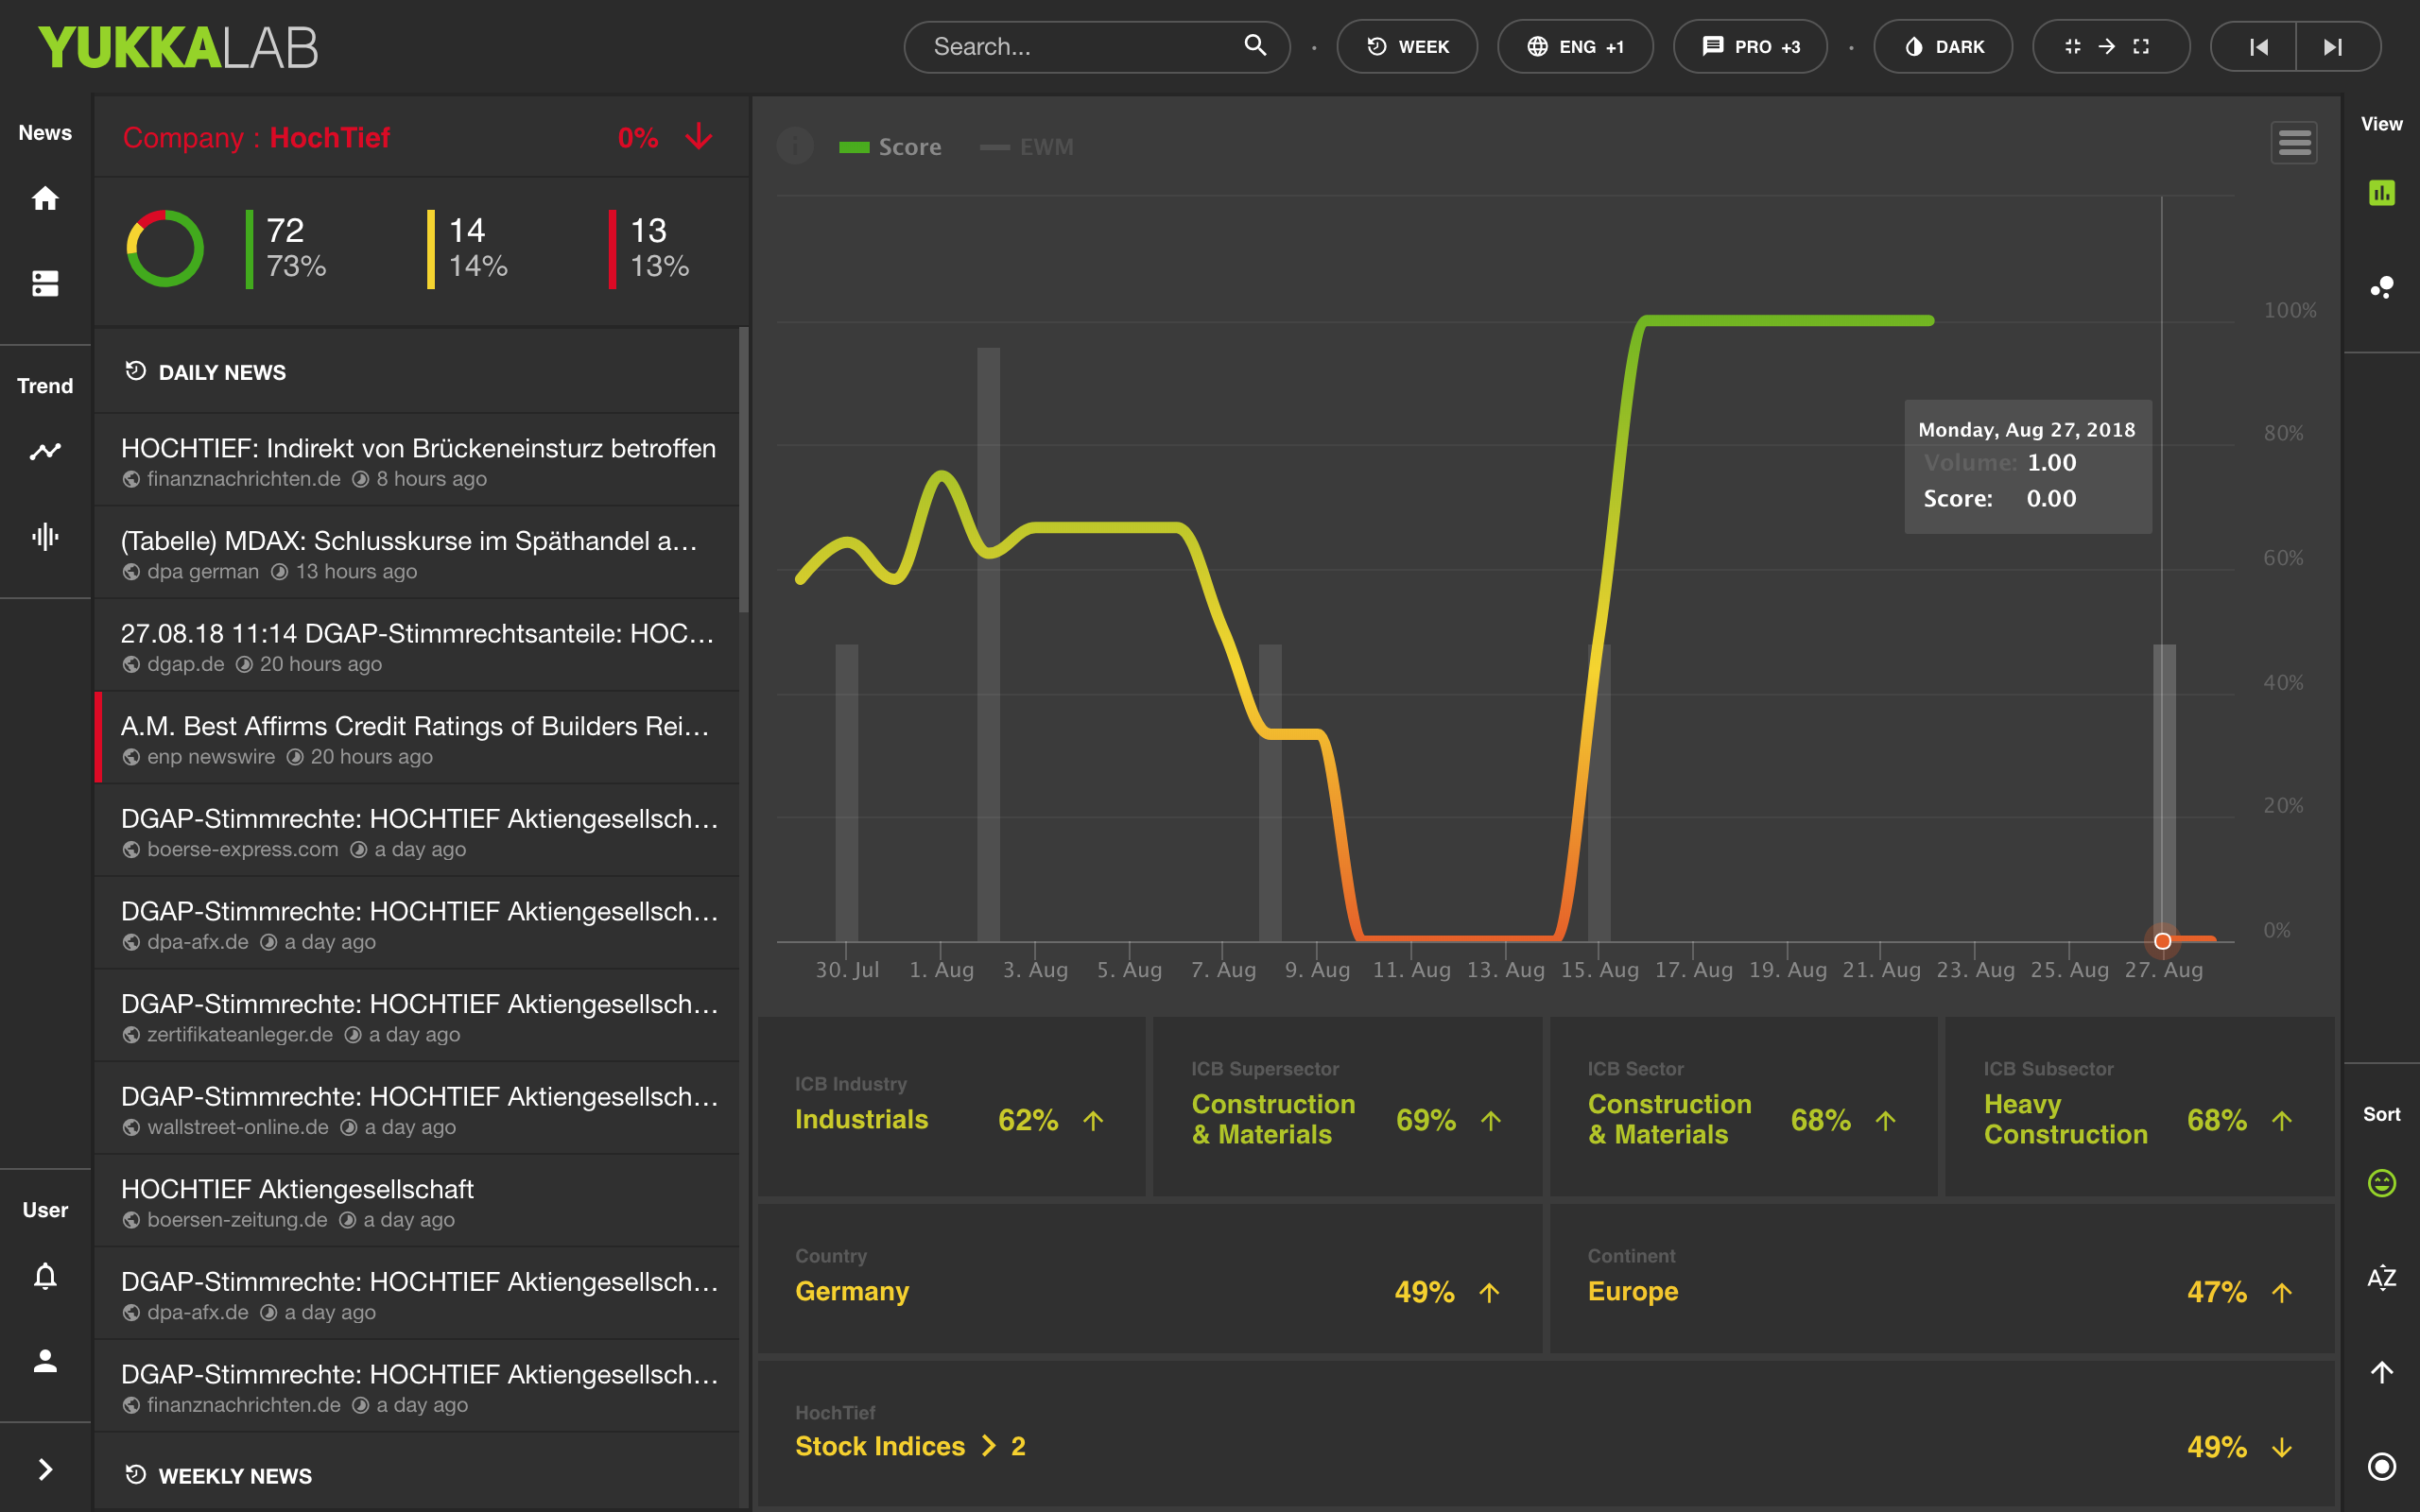Screen dimensions: 2420x1512
Task: Toggle the Score series in legend
Action: (x=890, y=147)
